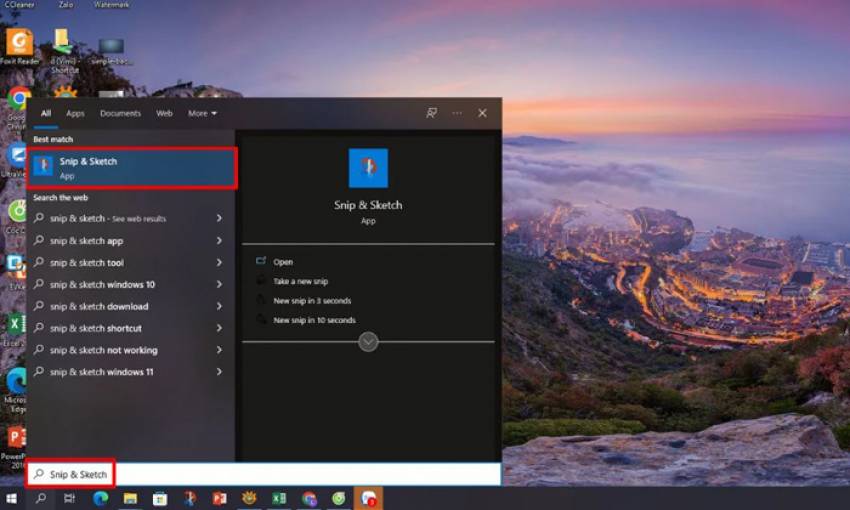Image resolution: width=850 pixels, height=510 pixels.
Task: Click the Windows Start button
Action: tap(11, 498)
